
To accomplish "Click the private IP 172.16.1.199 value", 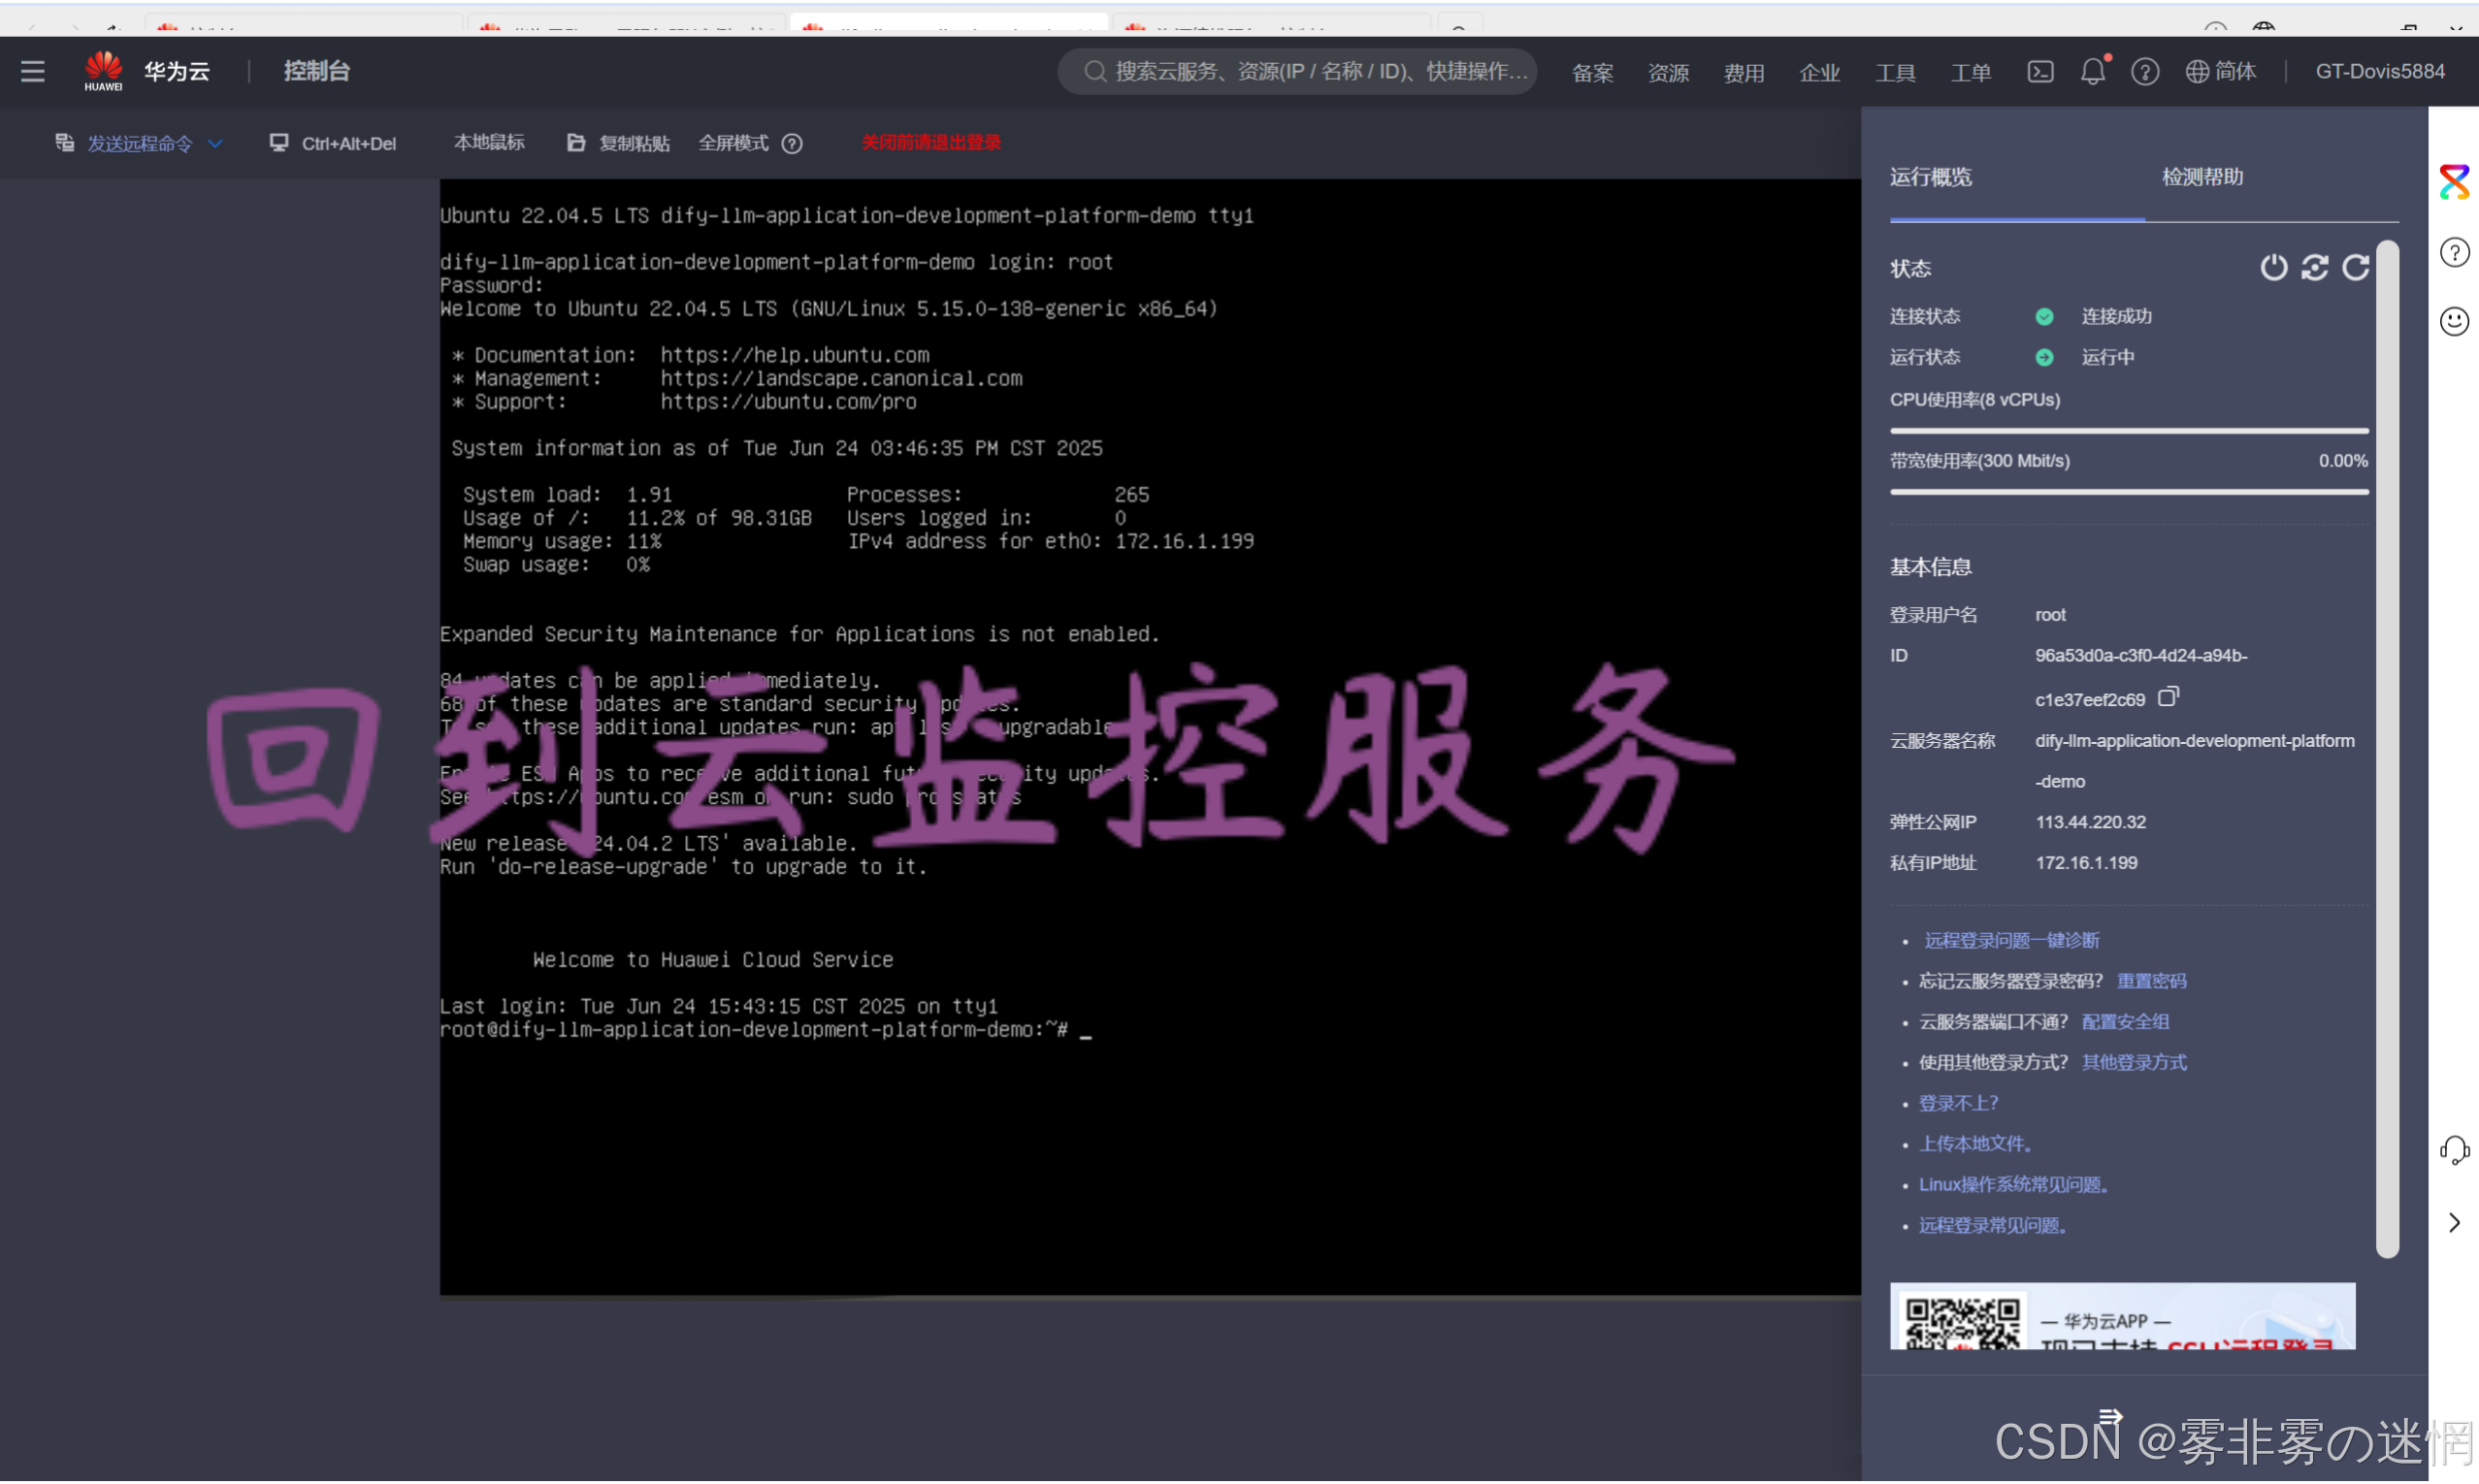I will point(2086,864).
